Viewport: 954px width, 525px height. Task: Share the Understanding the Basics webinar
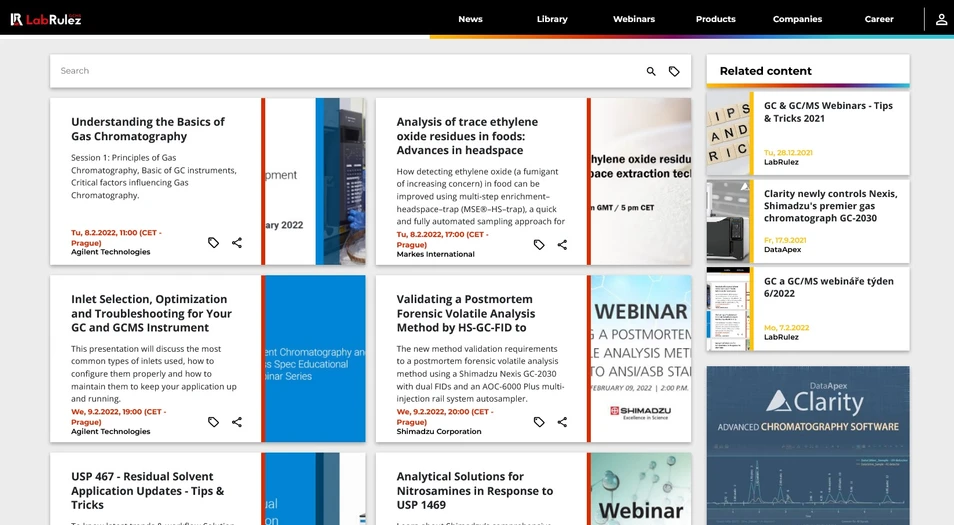pyautogui.click(x=237, y=243)
